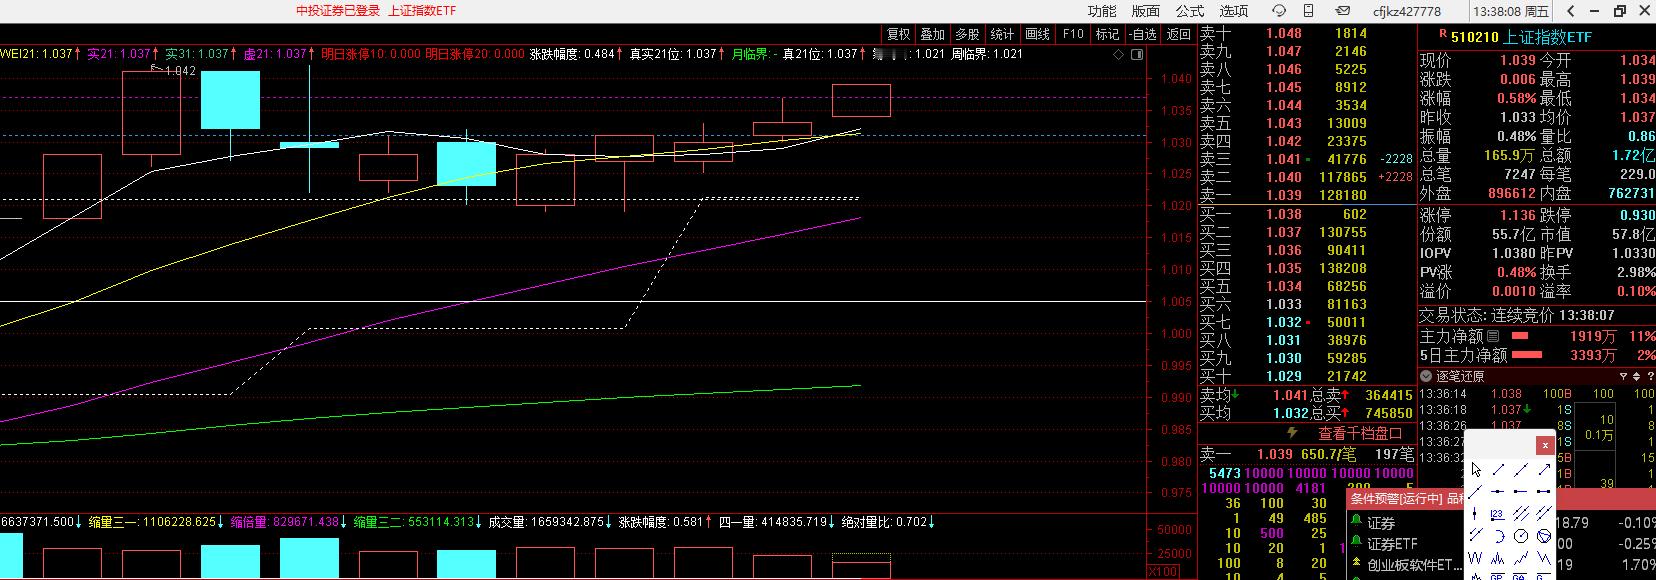Select the horizontal segment tool with center dot
This screenshot has height=580, width=1656.
(x=1498, y=492)
